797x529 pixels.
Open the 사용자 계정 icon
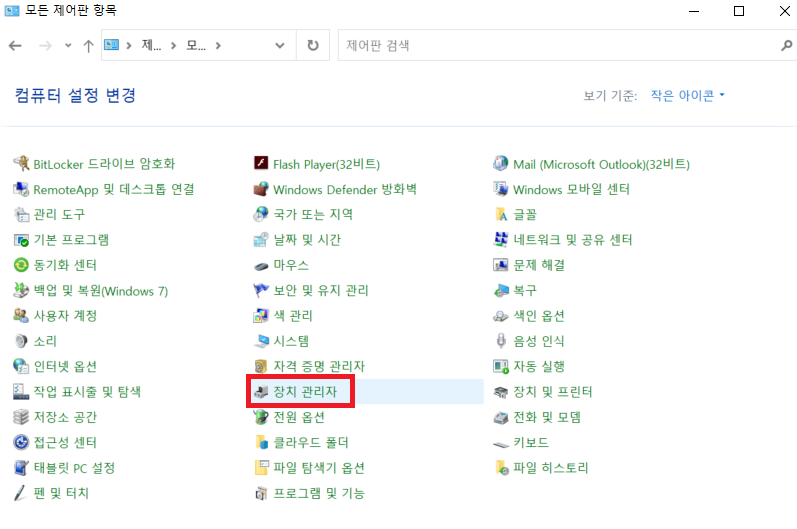pos(21,316)
